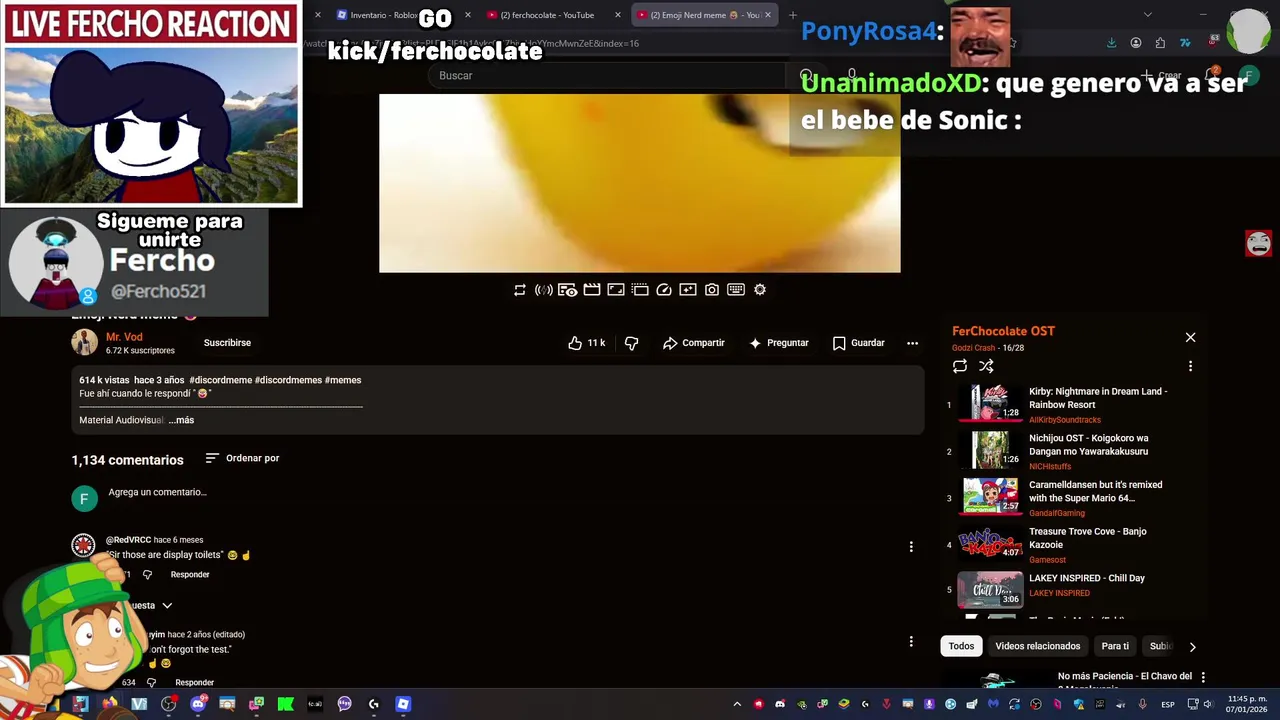Open the Logitech G Hub taskbar icon
The width and height of the screenshot is (1280, 720).
click(374, 704)
